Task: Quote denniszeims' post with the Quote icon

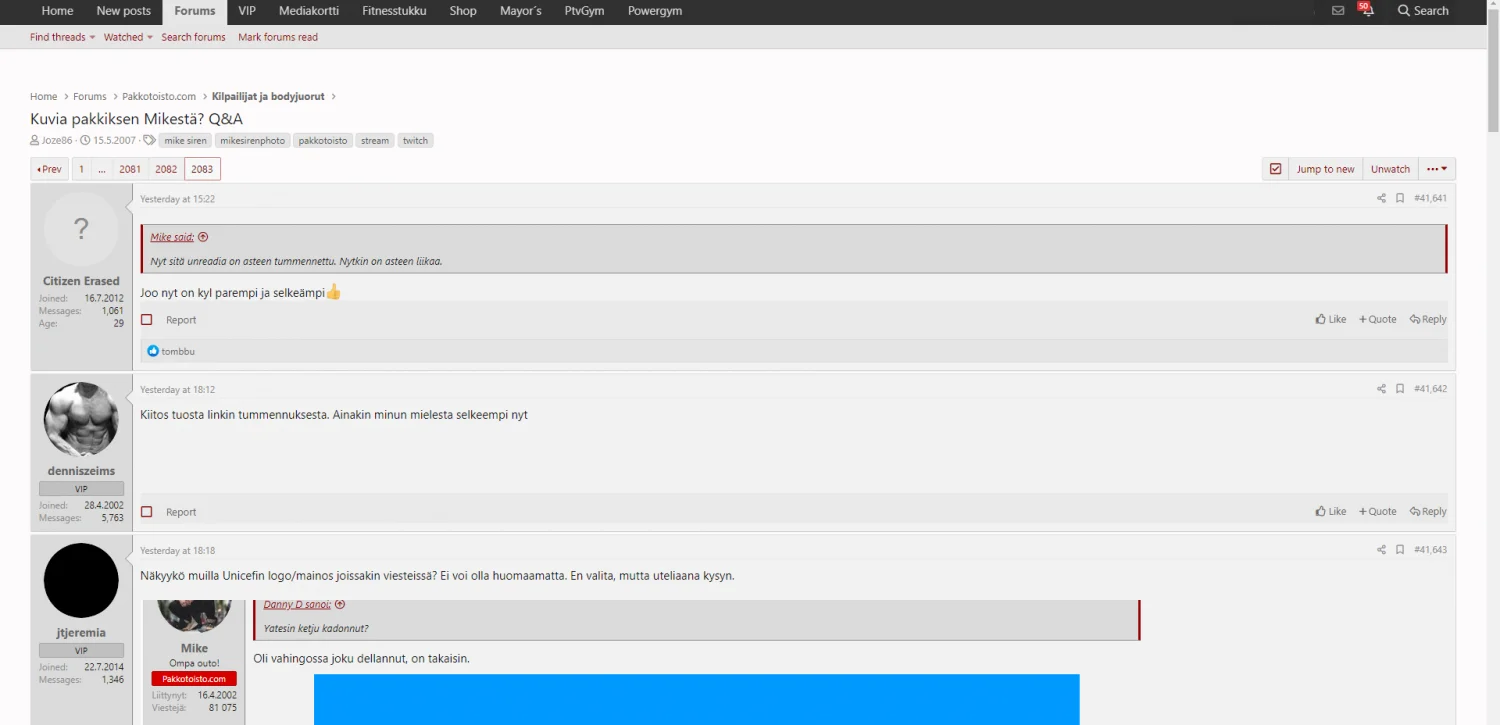Action: [1377, 511]
